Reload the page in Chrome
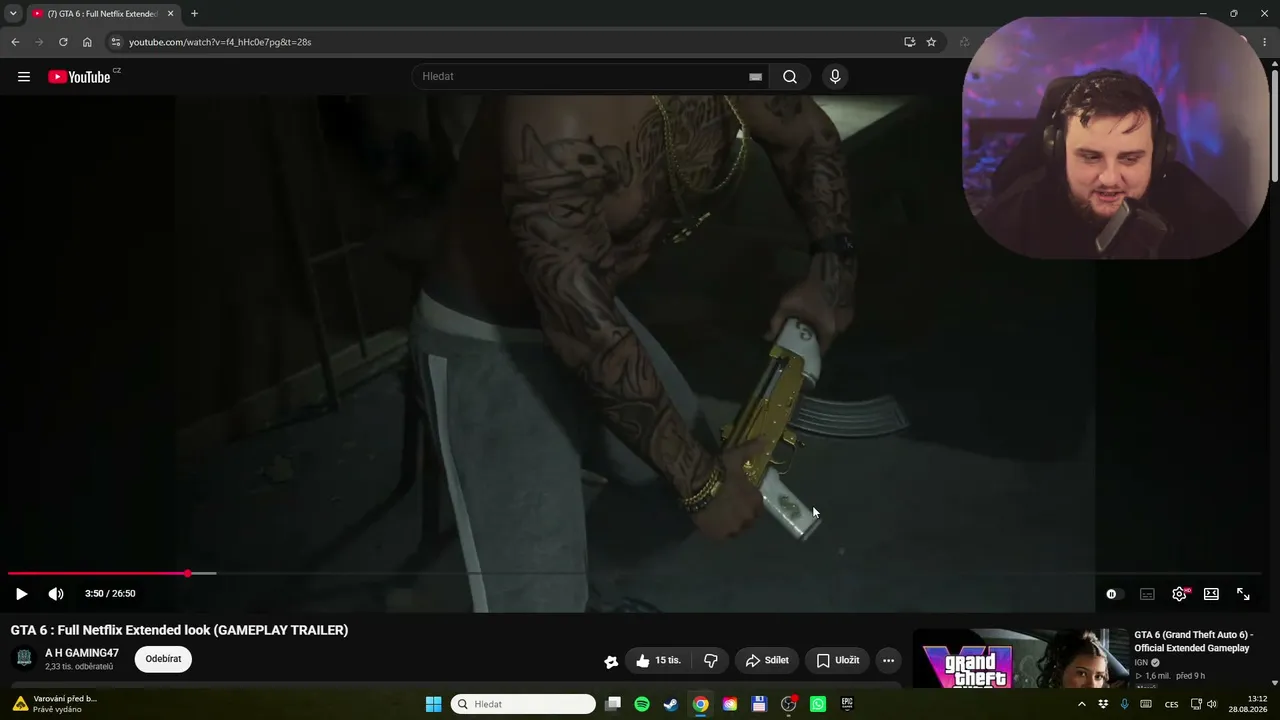 pos(63,42)
